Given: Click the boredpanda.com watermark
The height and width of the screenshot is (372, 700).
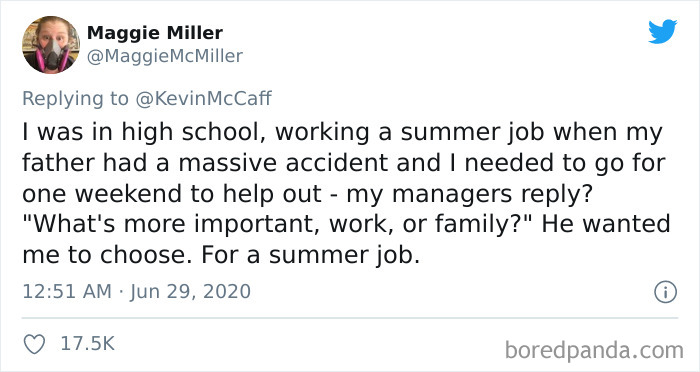Looking at the screenshot, I should coord(594,350).
